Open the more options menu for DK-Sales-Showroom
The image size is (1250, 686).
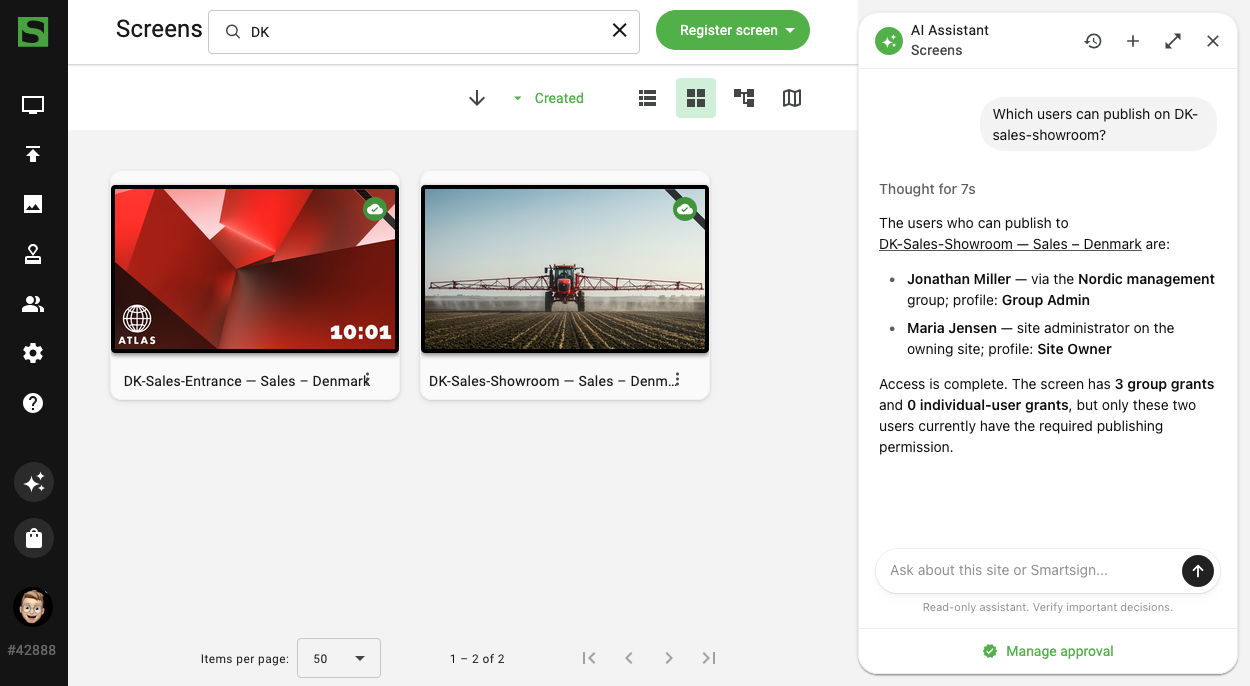tap(678, 380)
